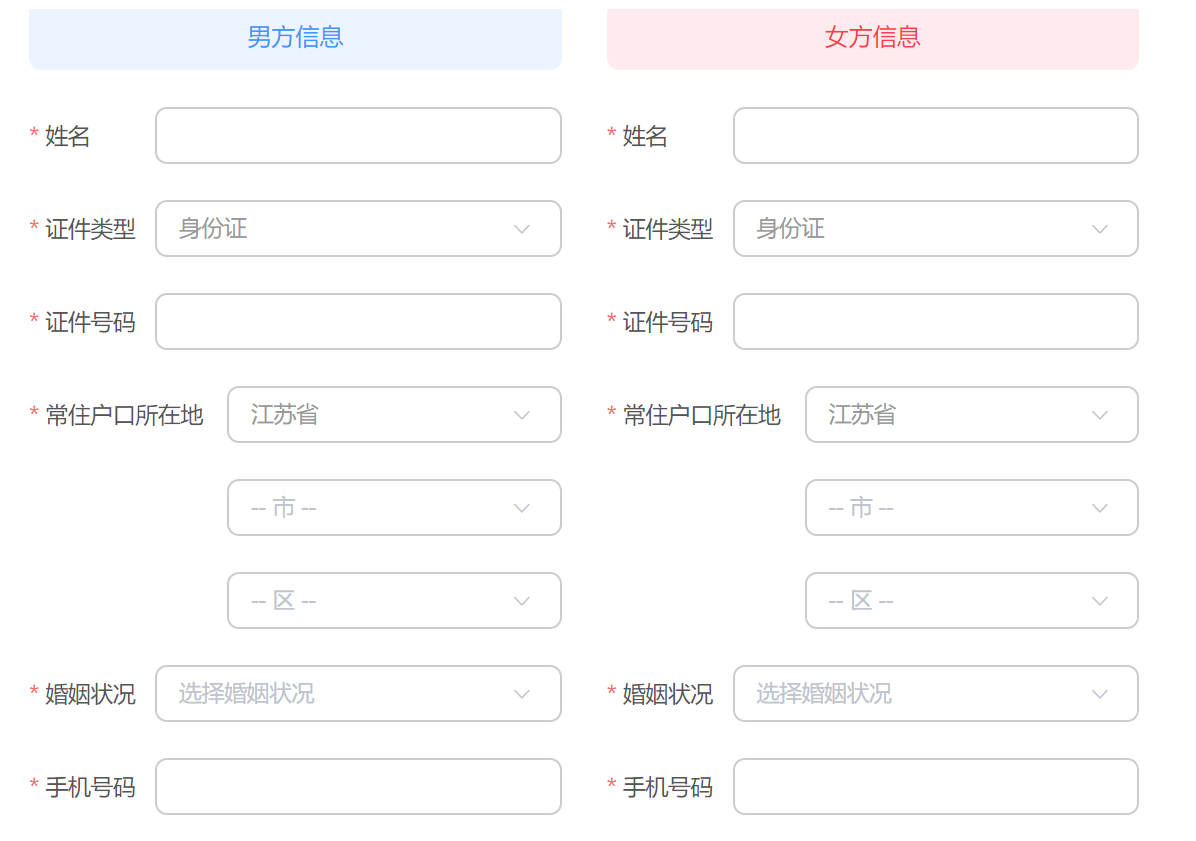This screenshot has width=1196, height=841.
Task: Select the male party marital status dropdown
Action: [358, 694]
